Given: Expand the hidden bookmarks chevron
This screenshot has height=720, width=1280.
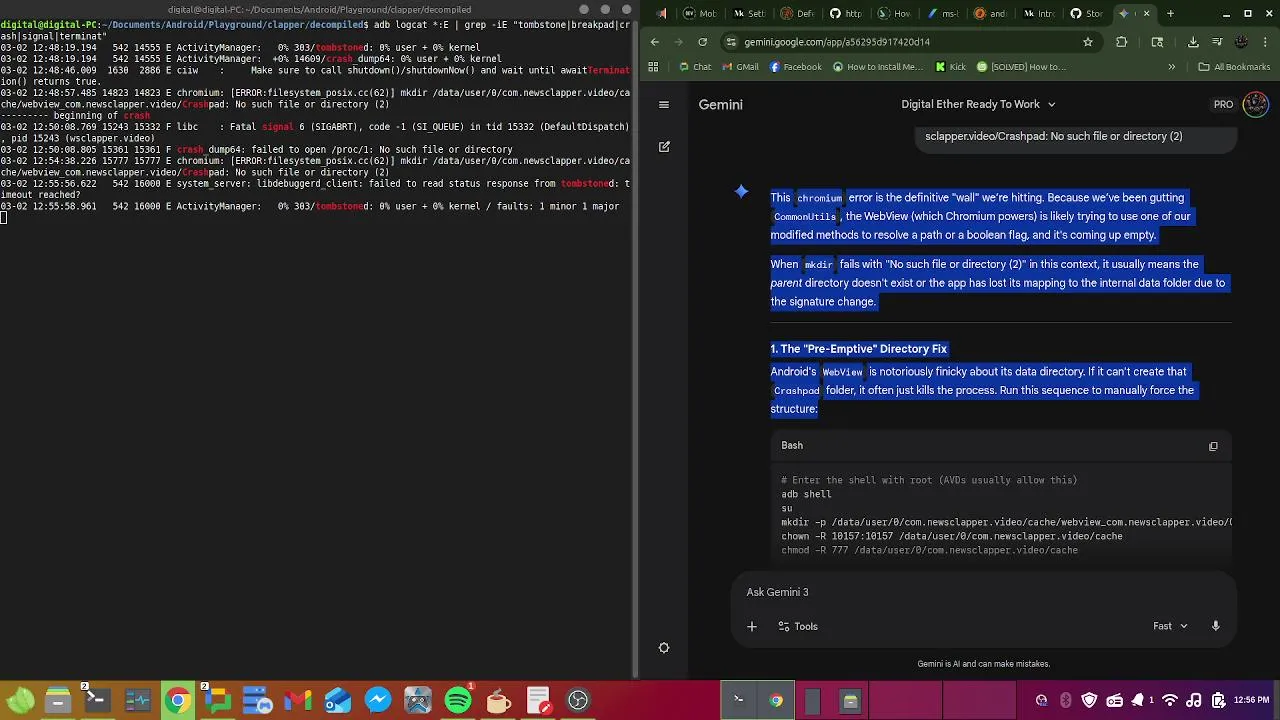Looking at the screenshot, I should coord(1171,67).
